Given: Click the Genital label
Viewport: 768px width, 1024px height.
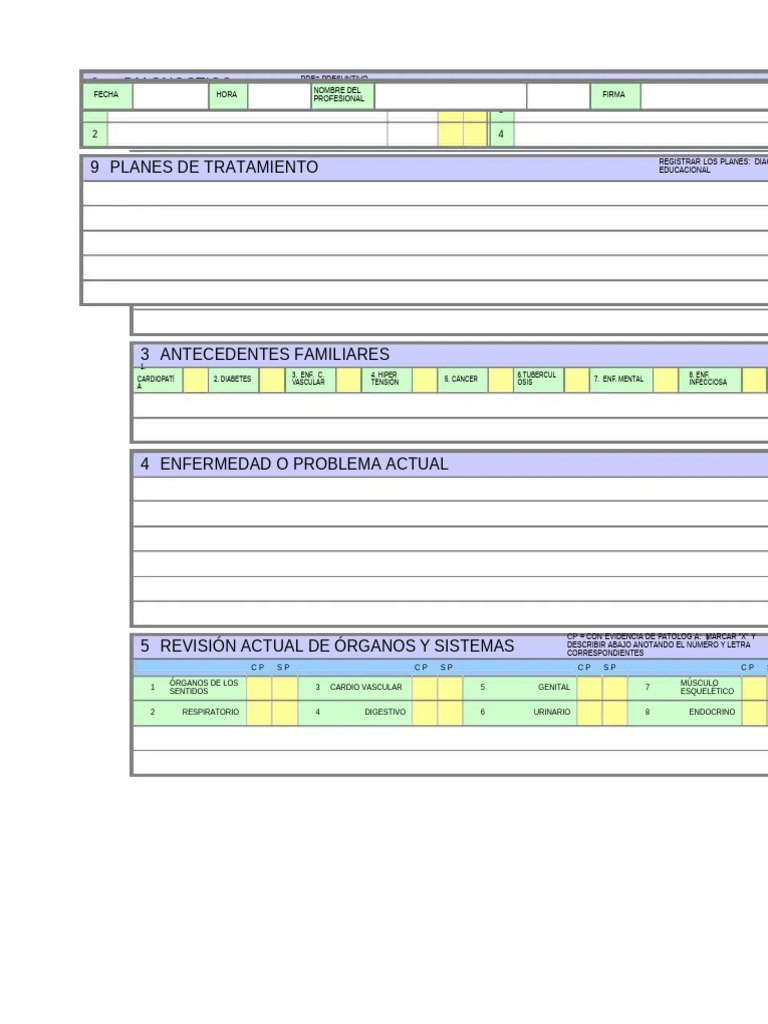Looking at the screenshot, I should [x=554, y=687].
